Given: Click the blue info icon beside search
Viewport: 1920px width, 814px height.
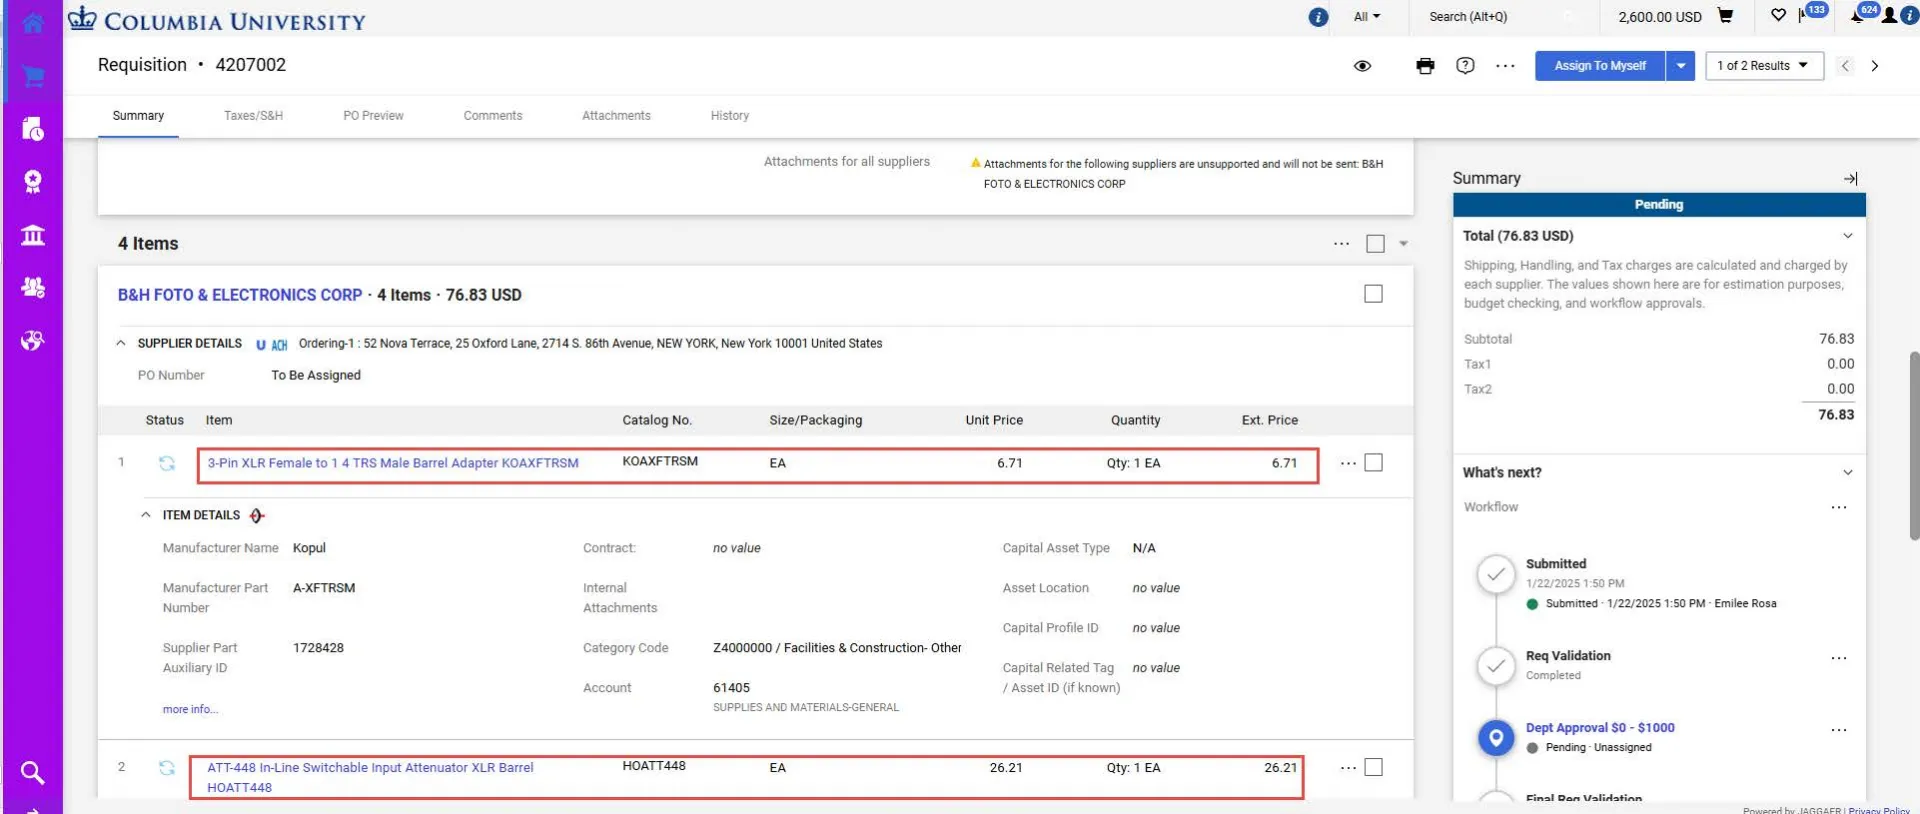Looking at the screenshot, I should click(x=1318, y=17).
